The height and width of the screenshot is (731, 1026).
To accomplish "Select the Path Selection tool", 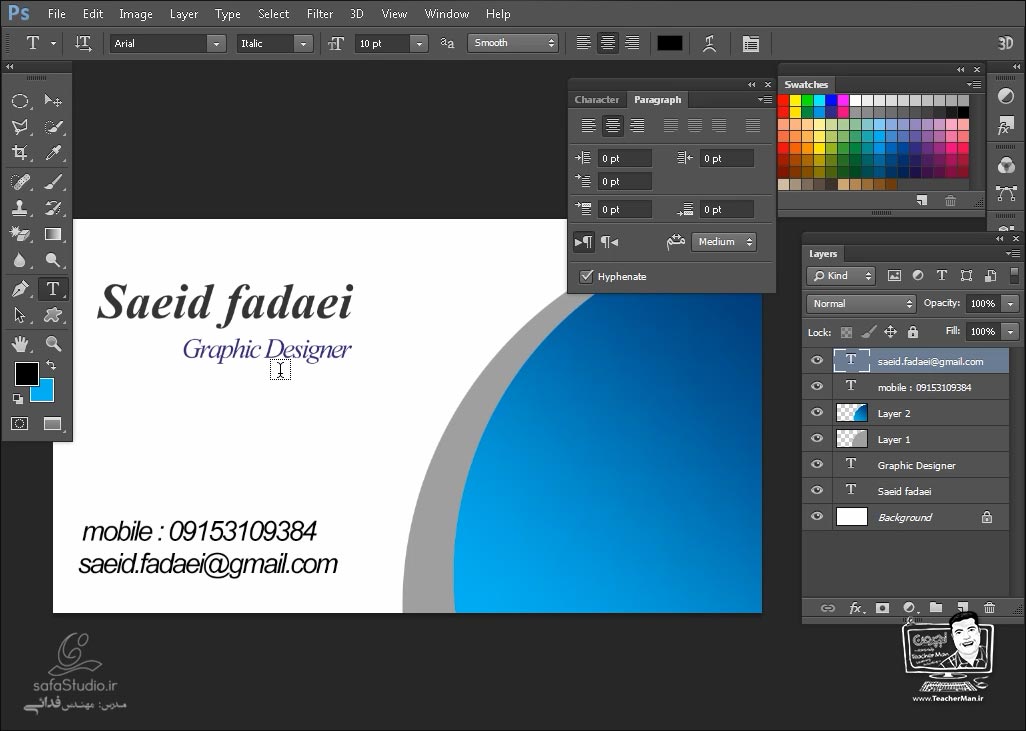I will (x=20, y=315).
